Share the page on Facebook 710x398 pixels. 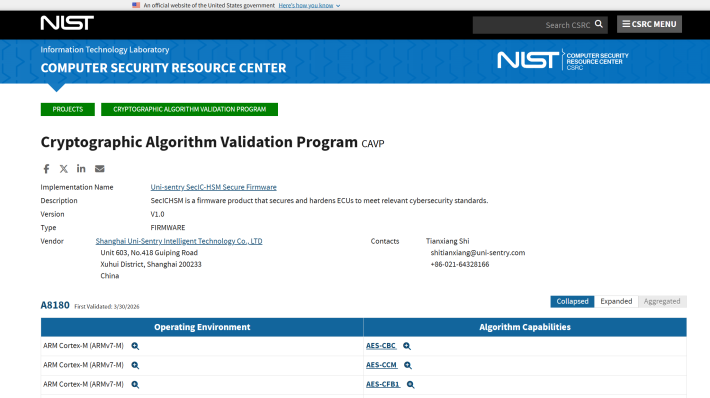pos(46,169)
